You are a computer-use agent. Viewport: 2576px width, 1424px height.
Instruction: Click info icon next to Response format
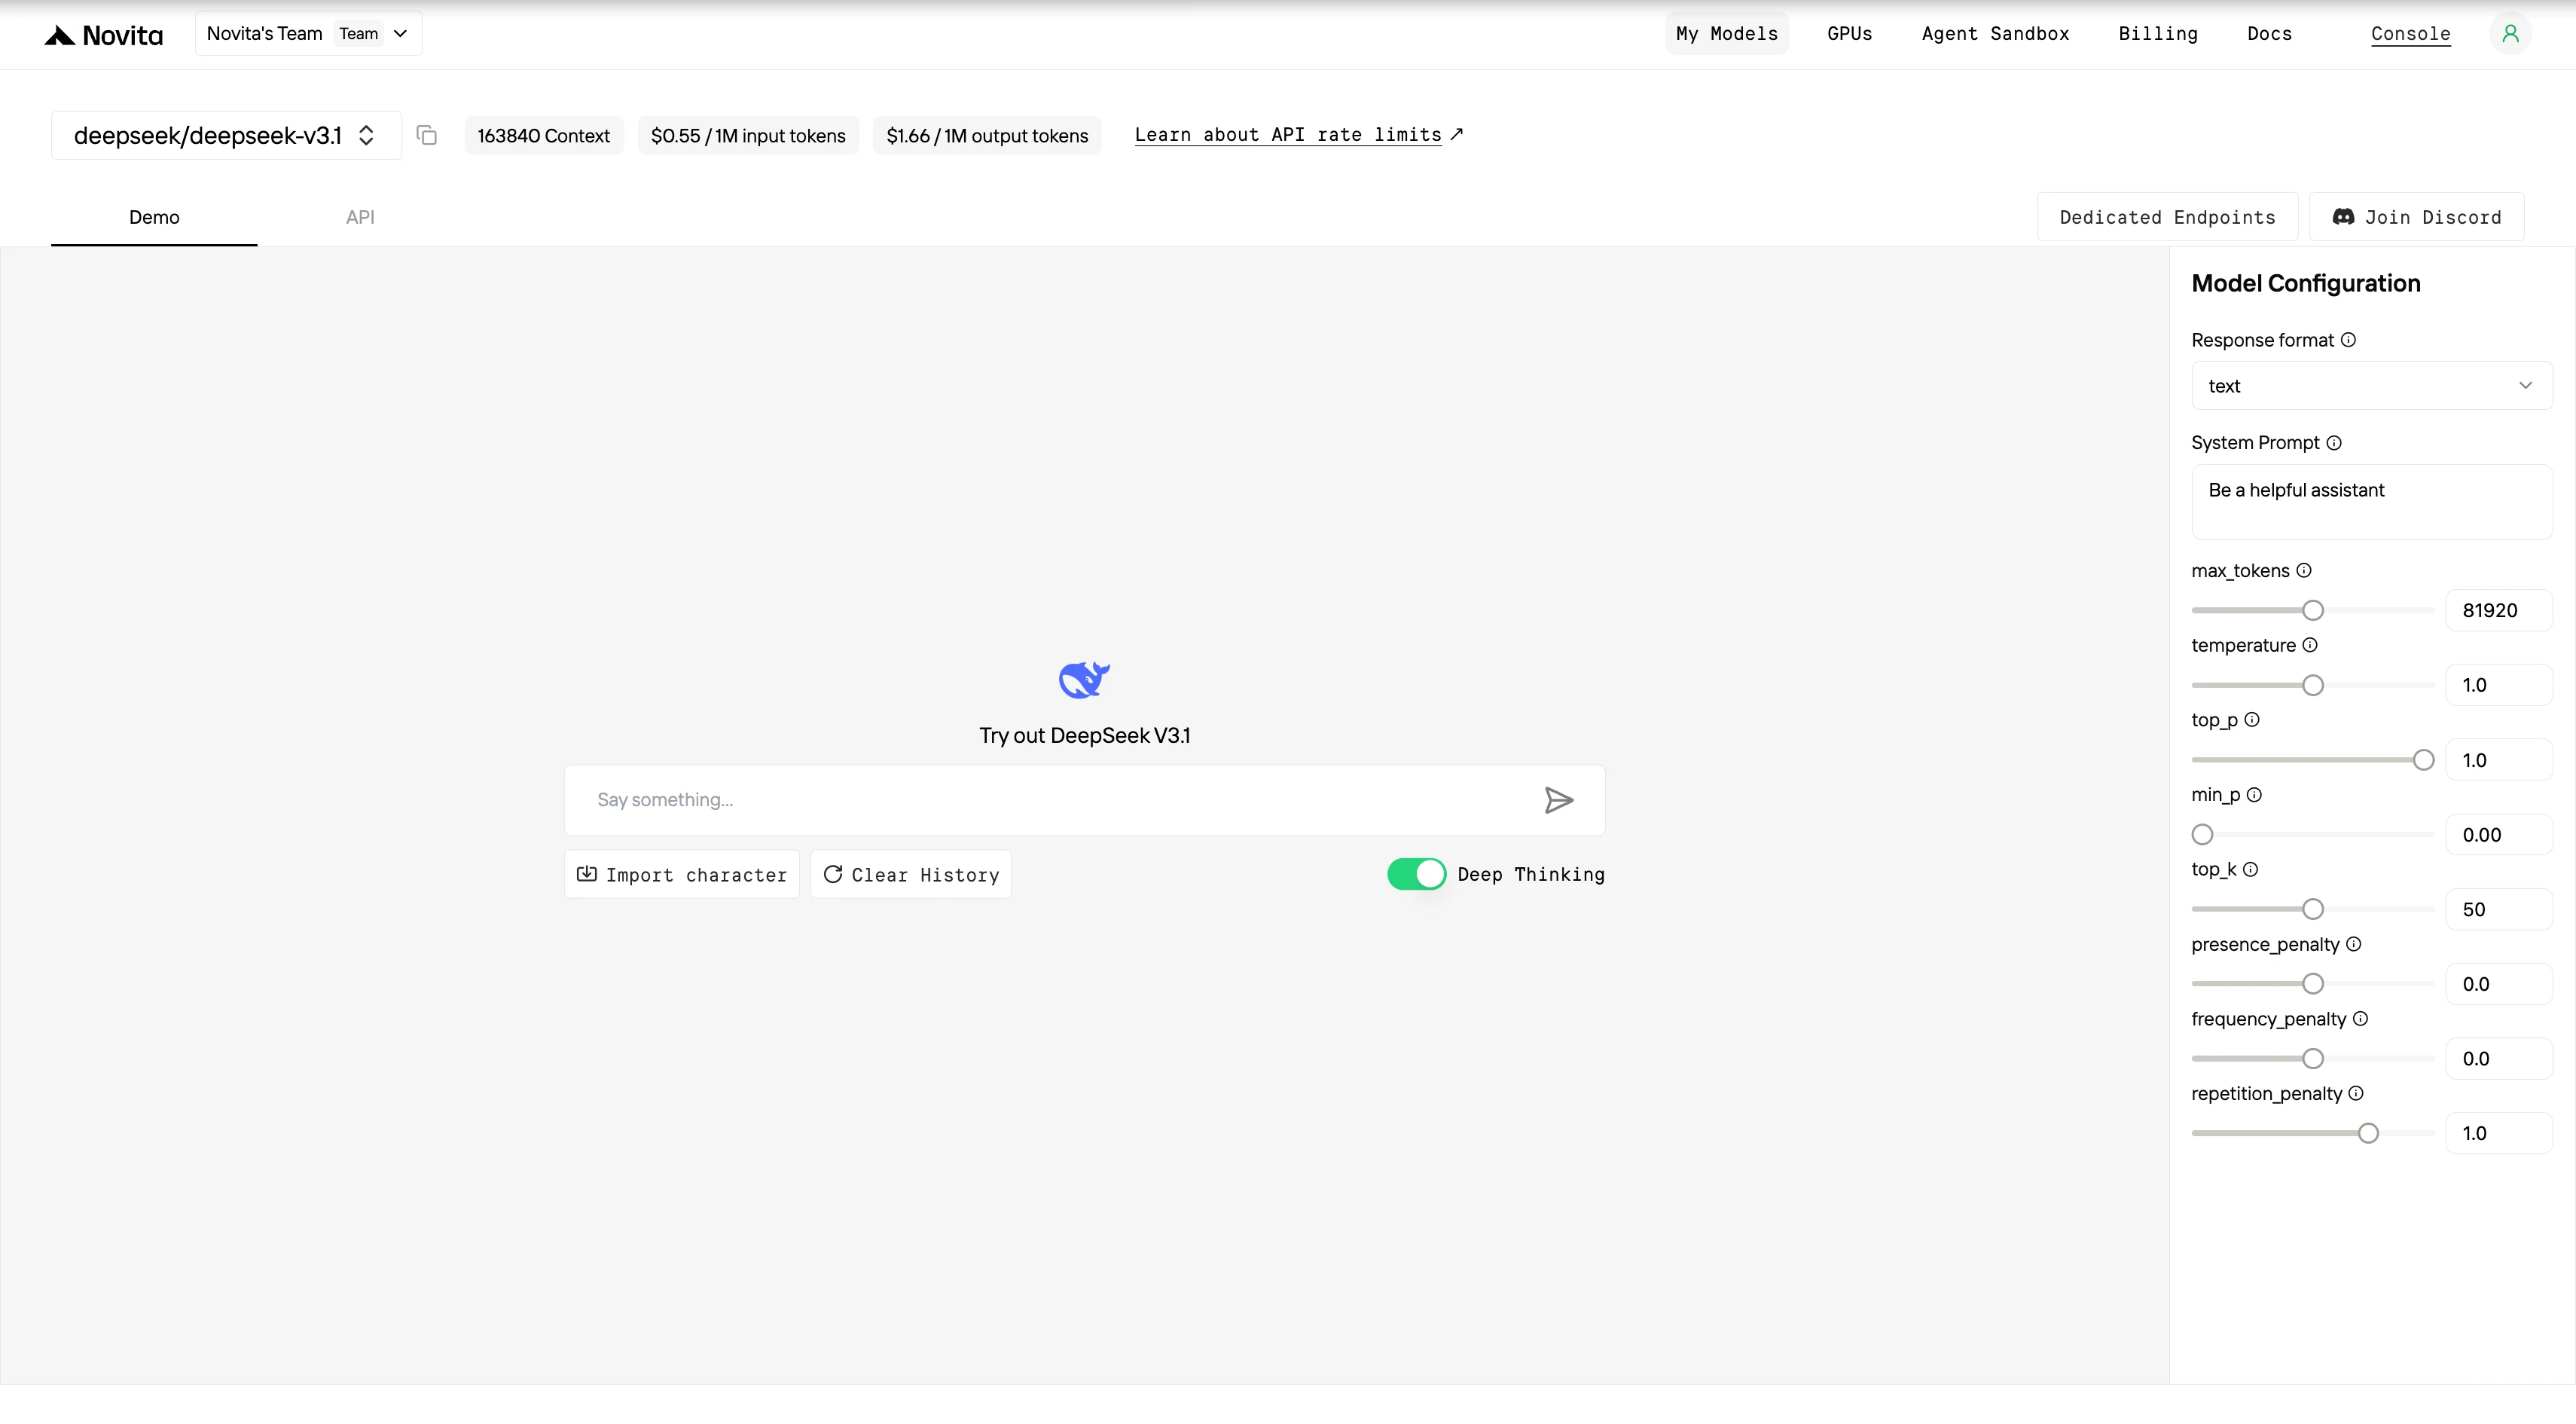(2348, 340)
